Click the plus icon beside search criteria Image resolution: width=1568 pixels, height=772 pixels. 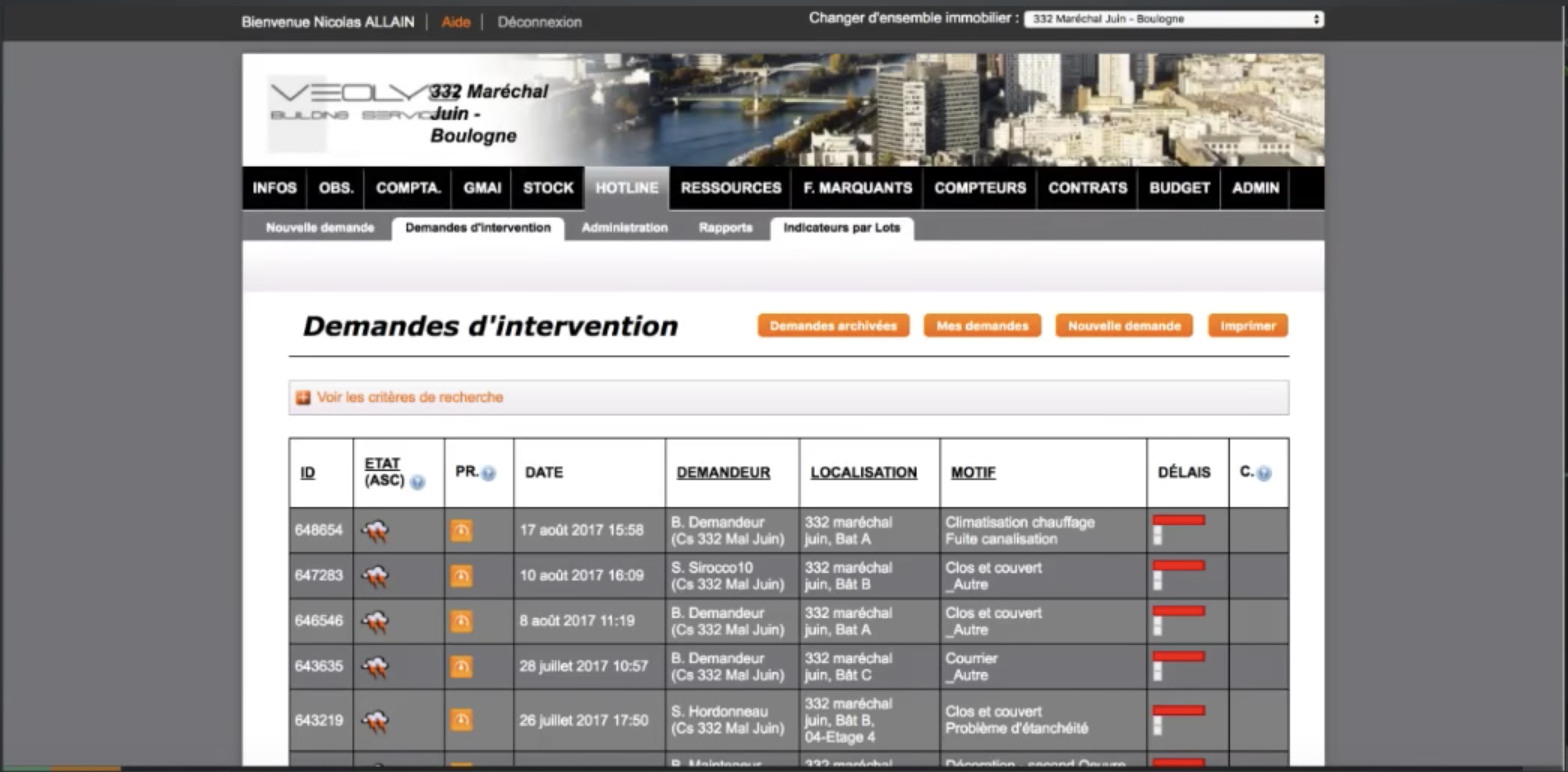(303, 398)
